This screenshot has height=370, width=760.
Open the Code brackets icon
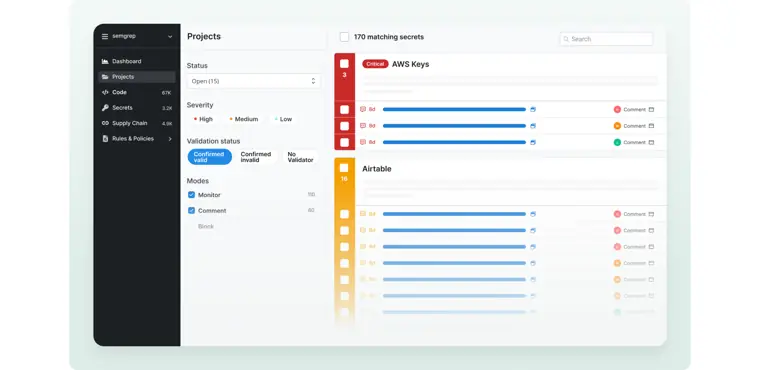tap(105, 92)
